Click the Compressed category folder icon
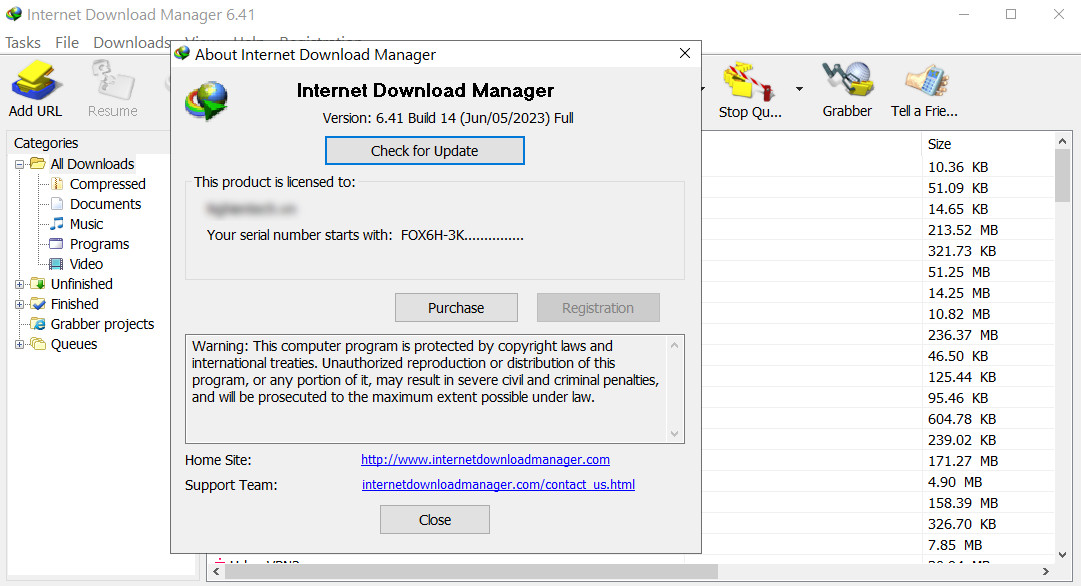 point(57,184)
